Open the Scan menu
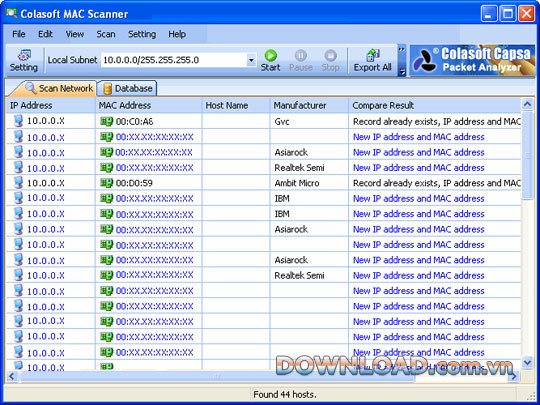The width and height of the screenshot is (540, 405). click(106, 34)
